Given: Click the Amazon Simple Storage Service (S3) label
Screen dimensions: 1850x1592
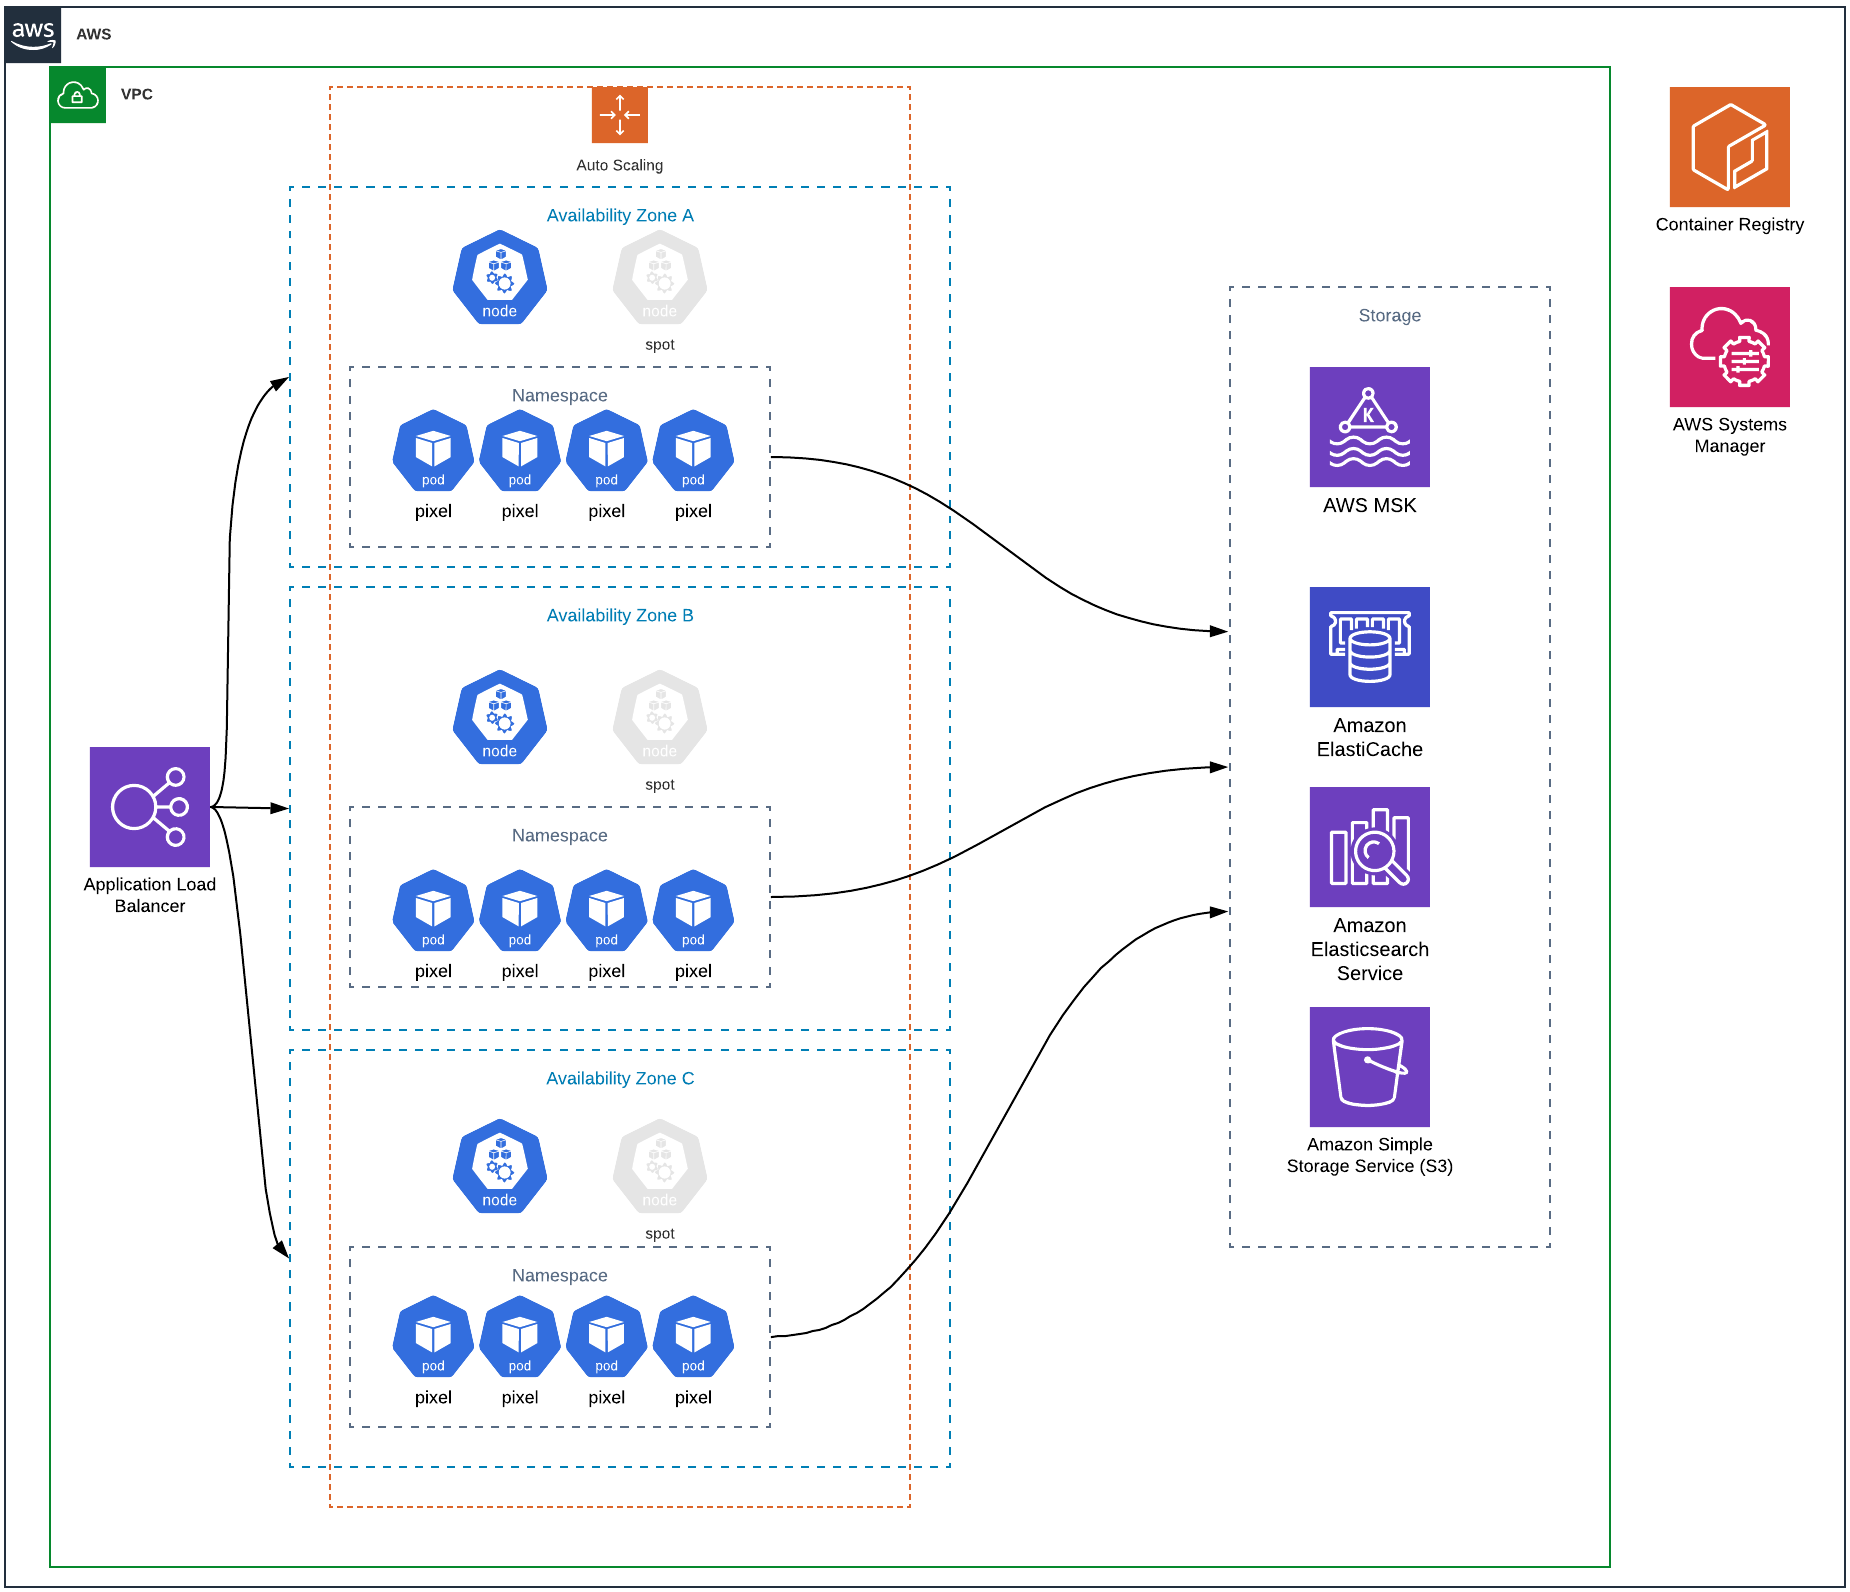Looking at the screenshot, I should pos(1370,1155).
